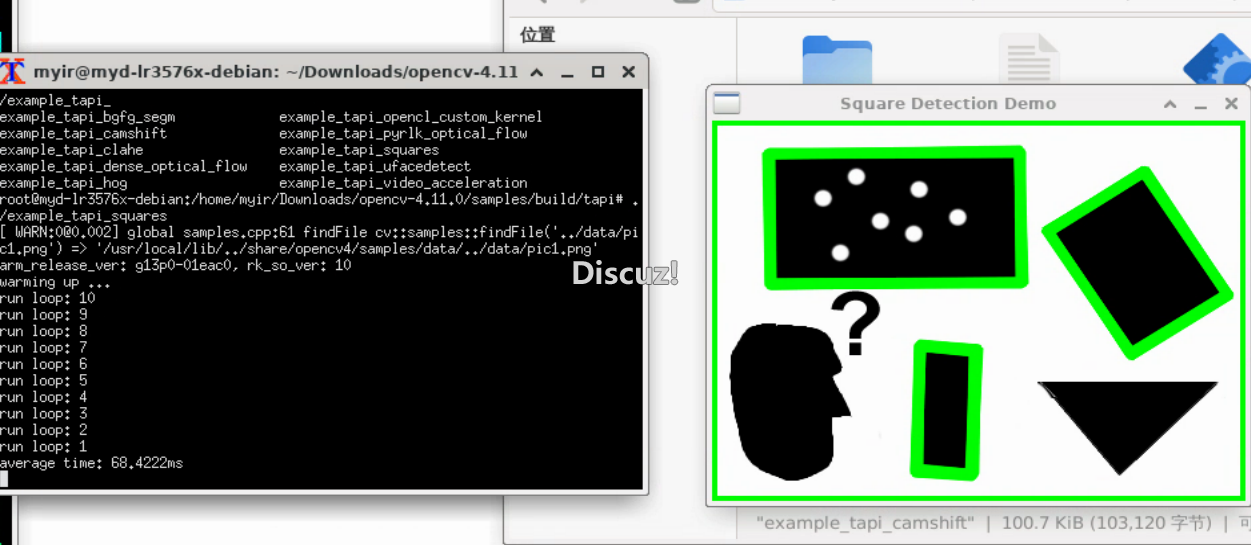This screenshot has height=545, width=1251.
Task: Click the terminal cursor below average time line
Action: click(4, 479)
